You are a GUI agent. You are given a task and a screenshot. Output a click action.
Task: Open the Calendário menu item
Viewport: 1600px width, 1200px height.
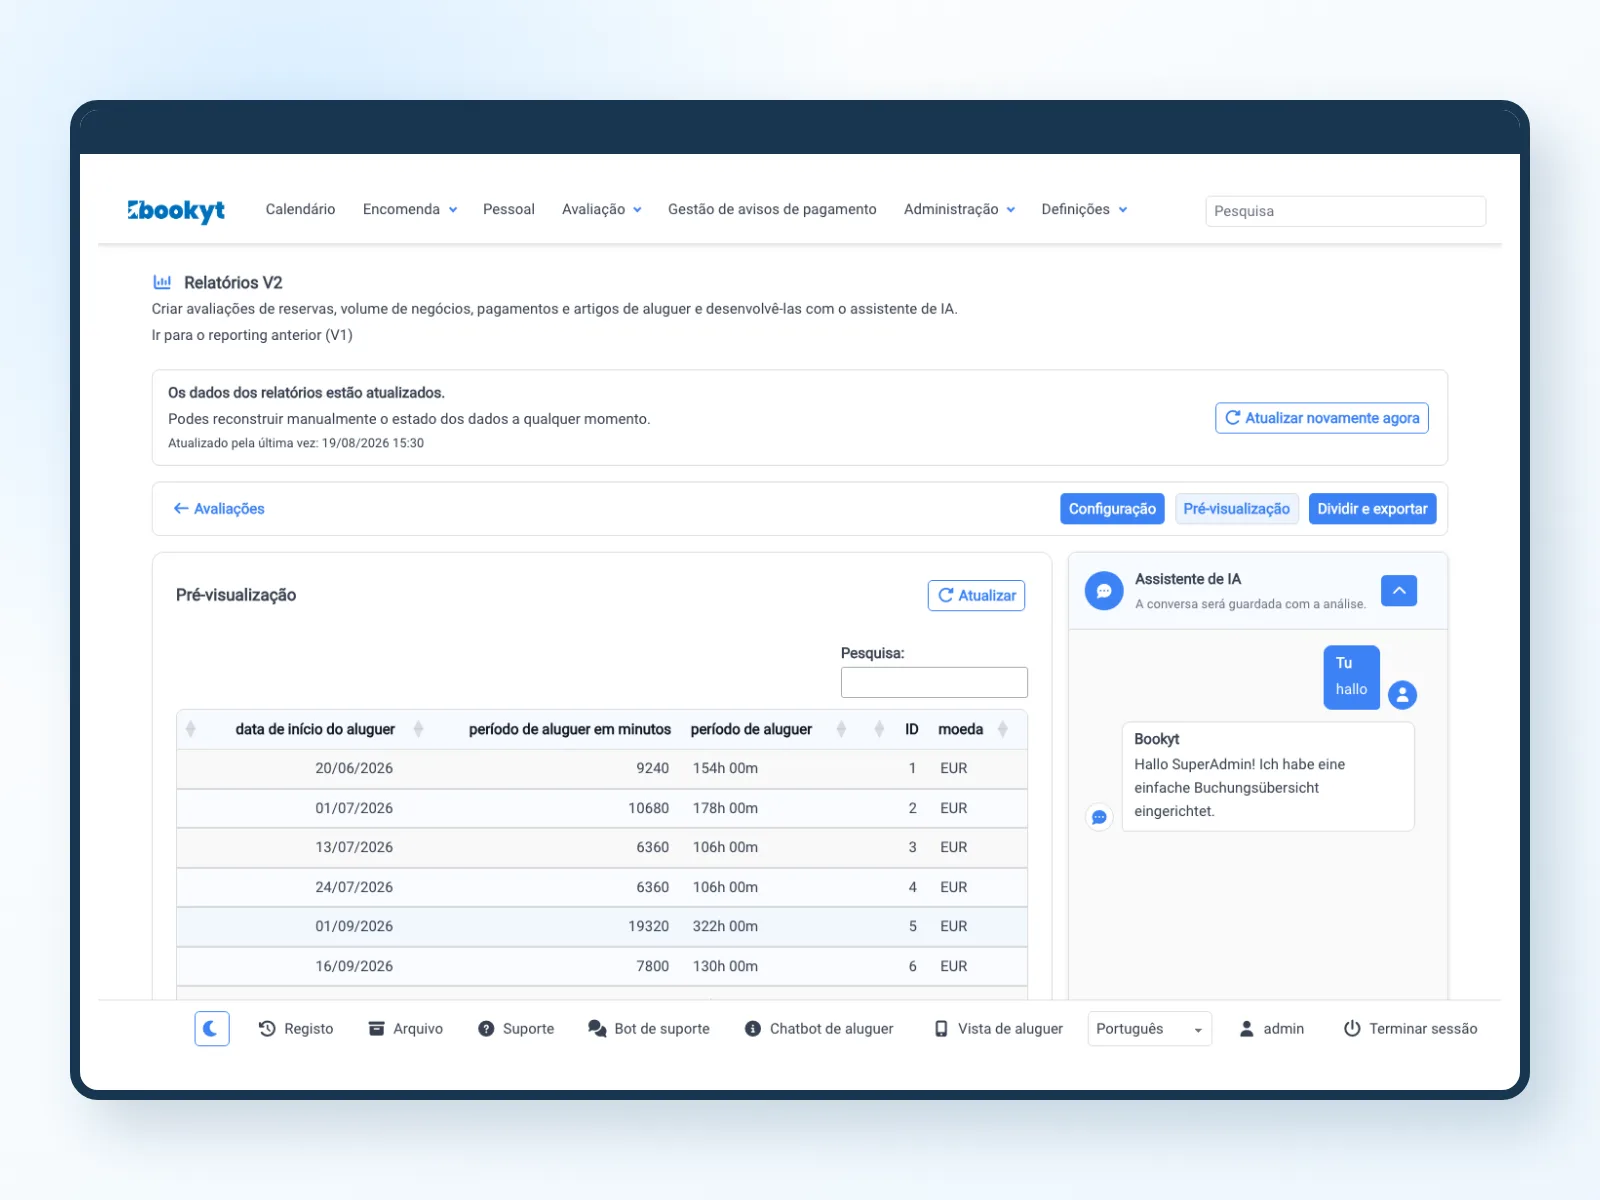click(x=300, y=209)
